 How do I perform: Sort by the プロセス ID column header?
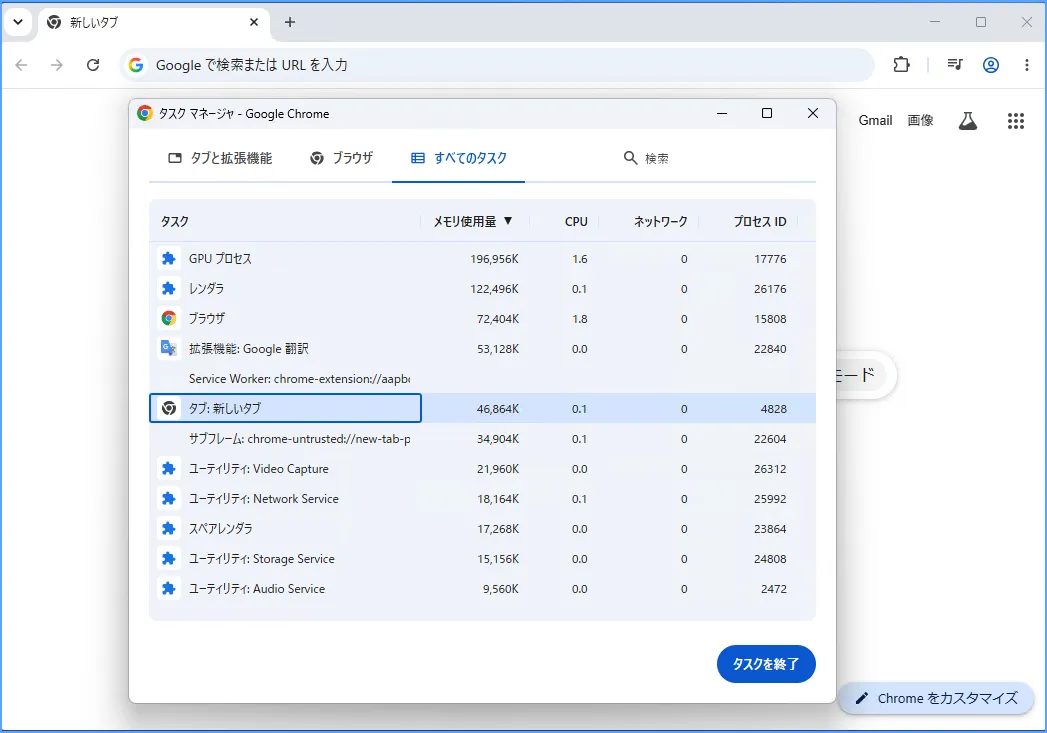(x=760, y=222)
